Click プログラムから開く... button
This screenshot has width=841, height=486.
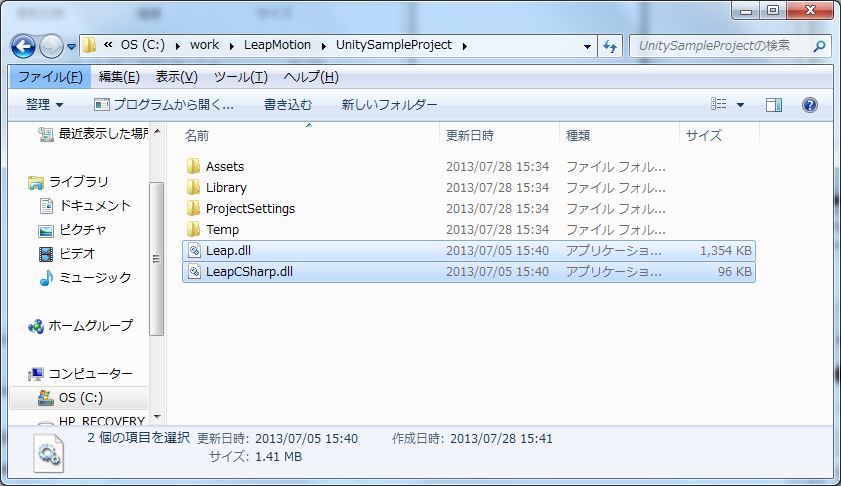pos(164,105)
